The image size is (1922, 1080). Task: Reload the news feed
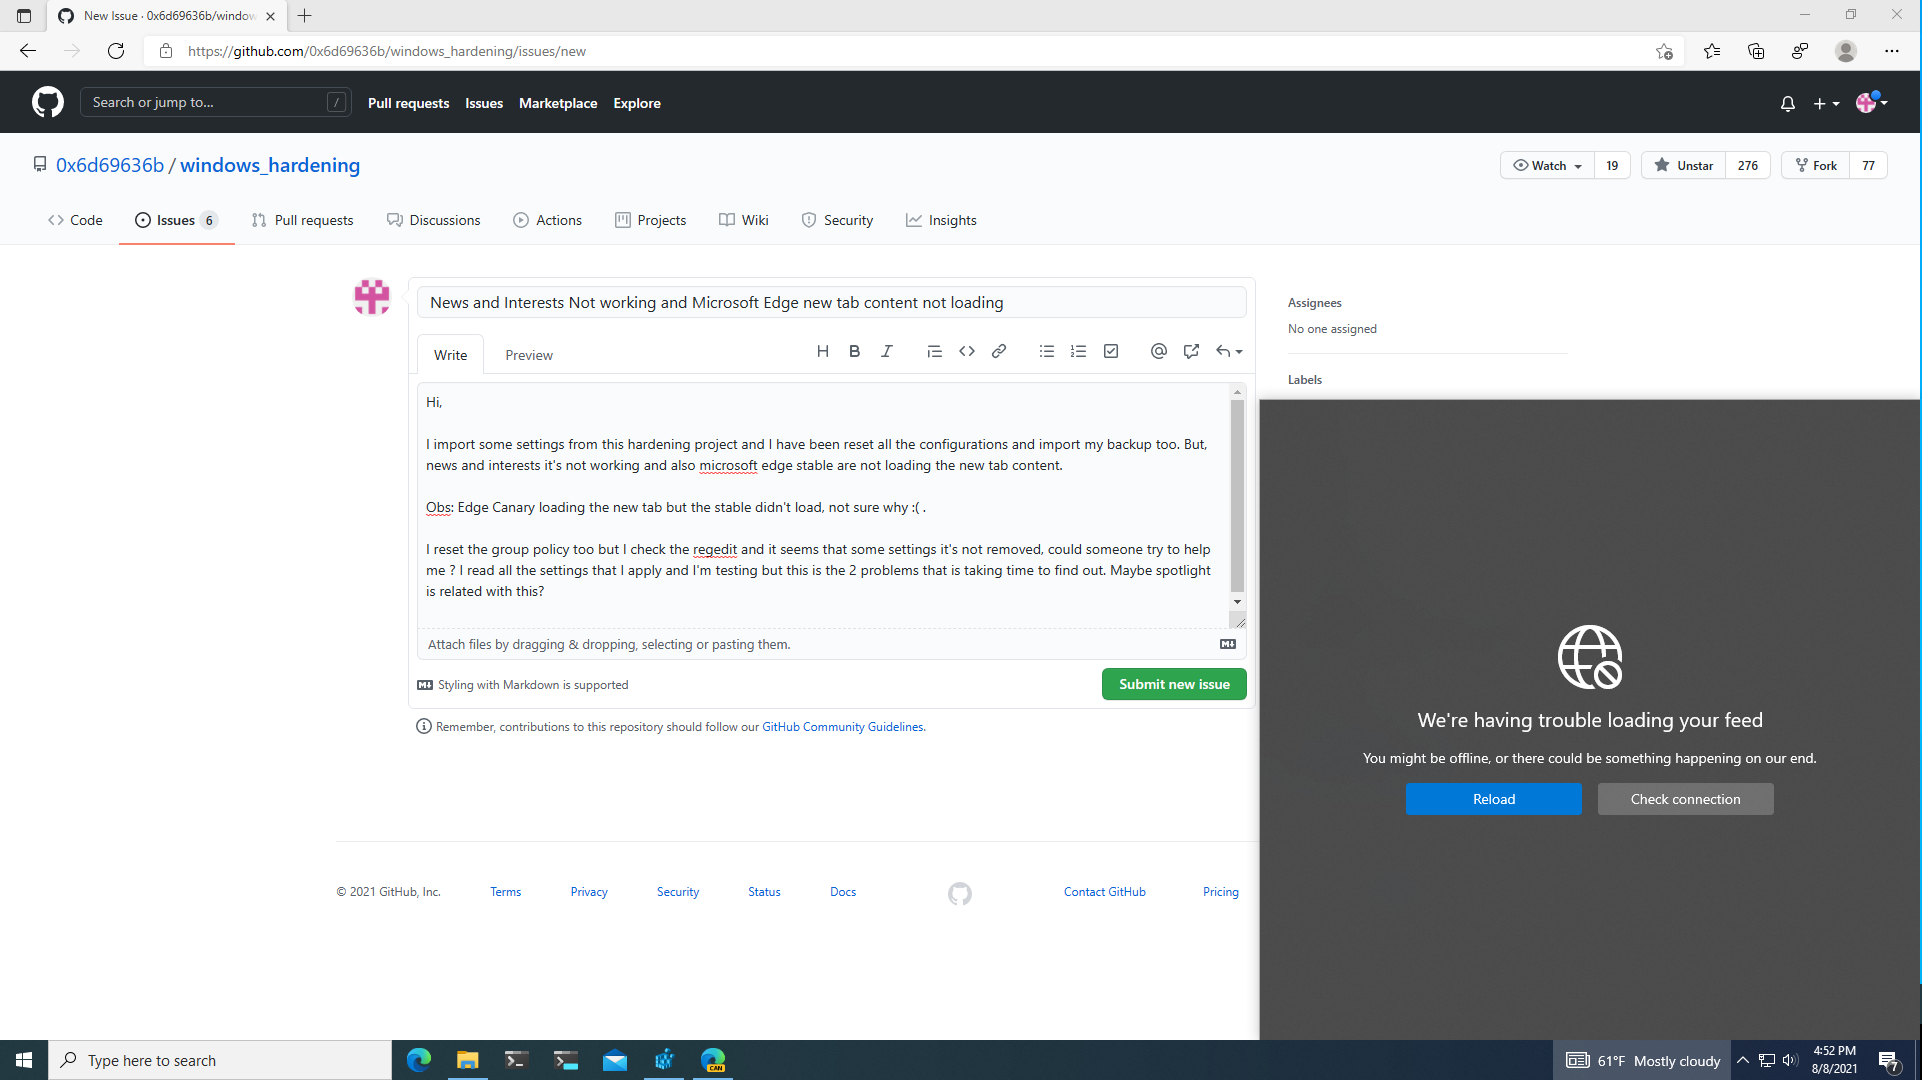pyautogui.click(x=1493, y=799)
